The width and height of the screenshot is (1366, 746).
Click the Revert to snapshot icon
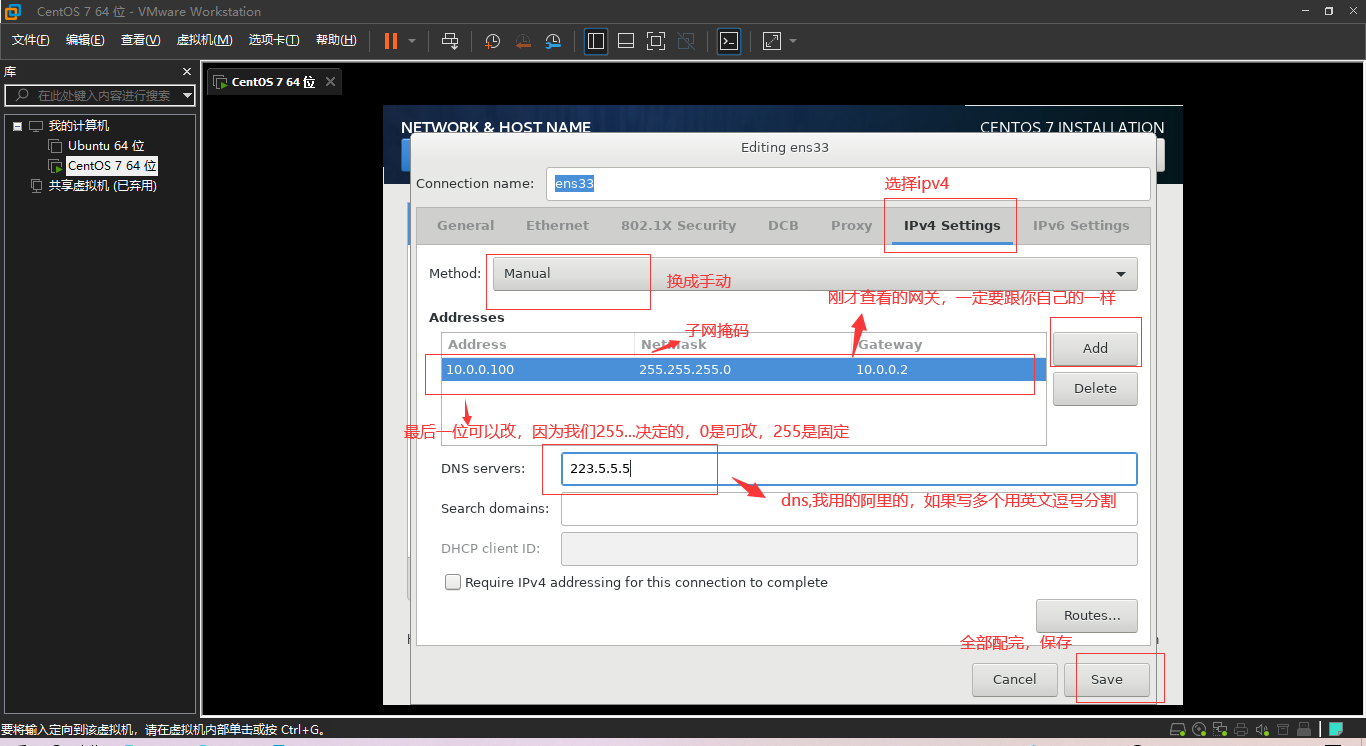523,41
